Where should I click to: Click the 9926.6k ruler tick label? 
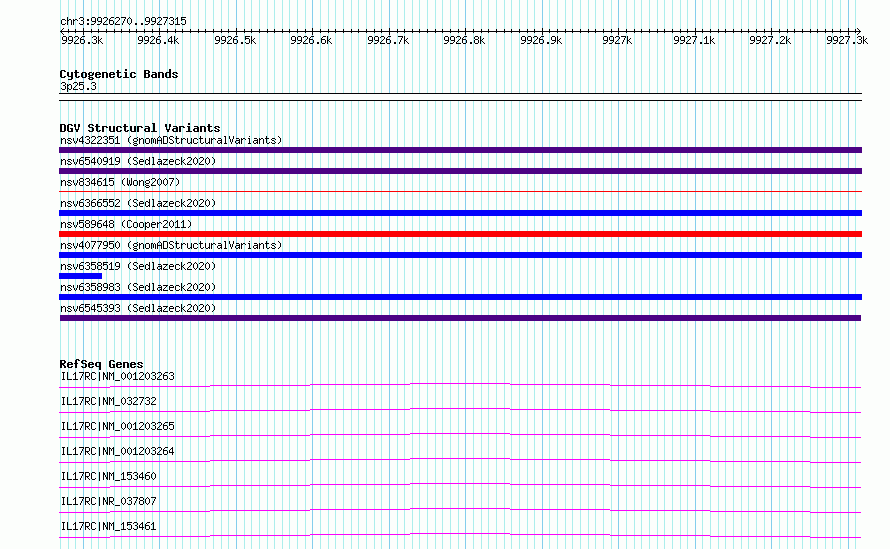click(x=311, y=40)
